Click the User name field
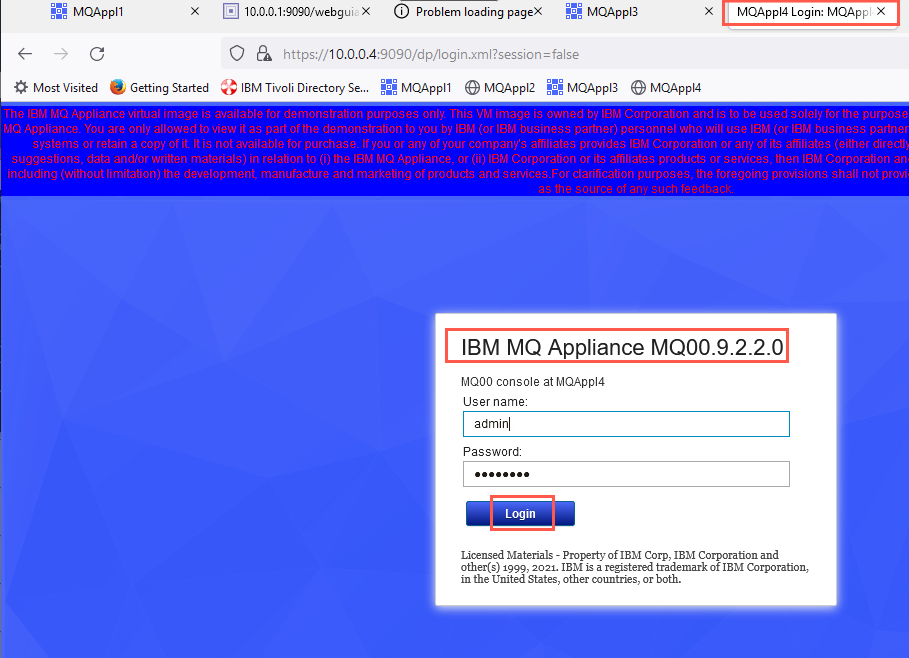The height and width of the screenshot is (658, 909). pos(626,424)
